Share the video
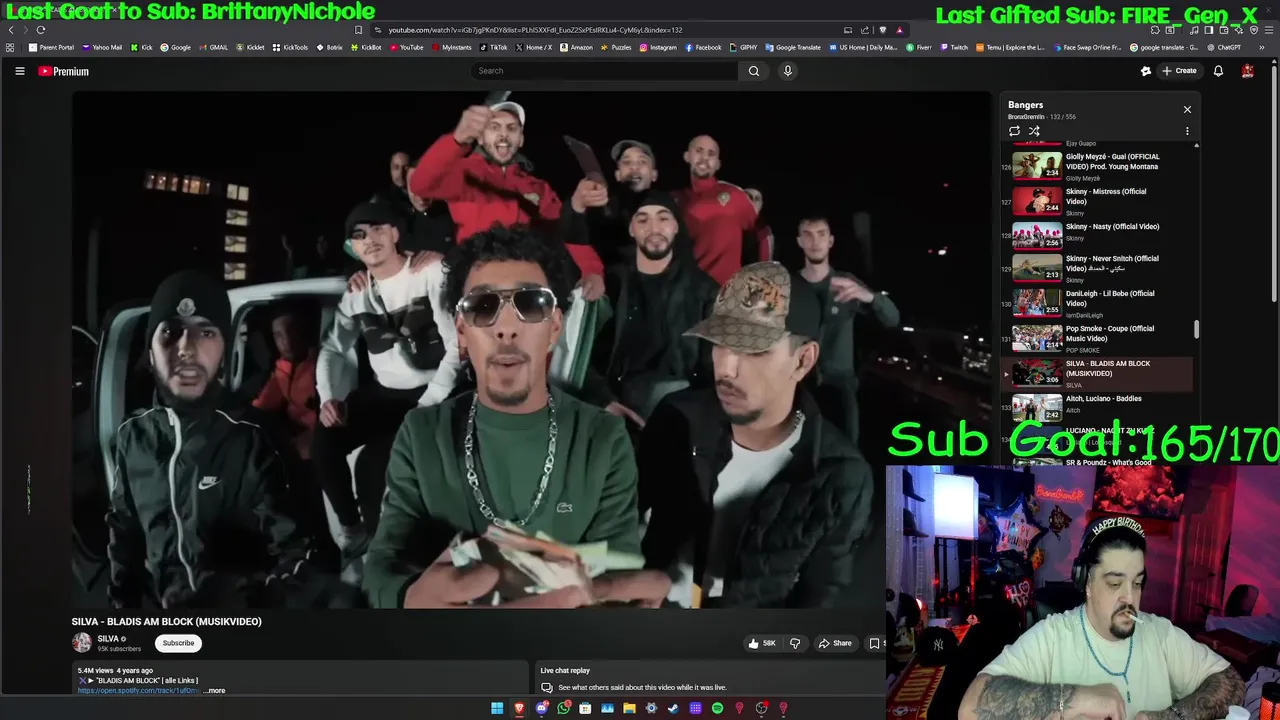The height and width of the screenshot is (720, 1280). [x=835, y=643]
